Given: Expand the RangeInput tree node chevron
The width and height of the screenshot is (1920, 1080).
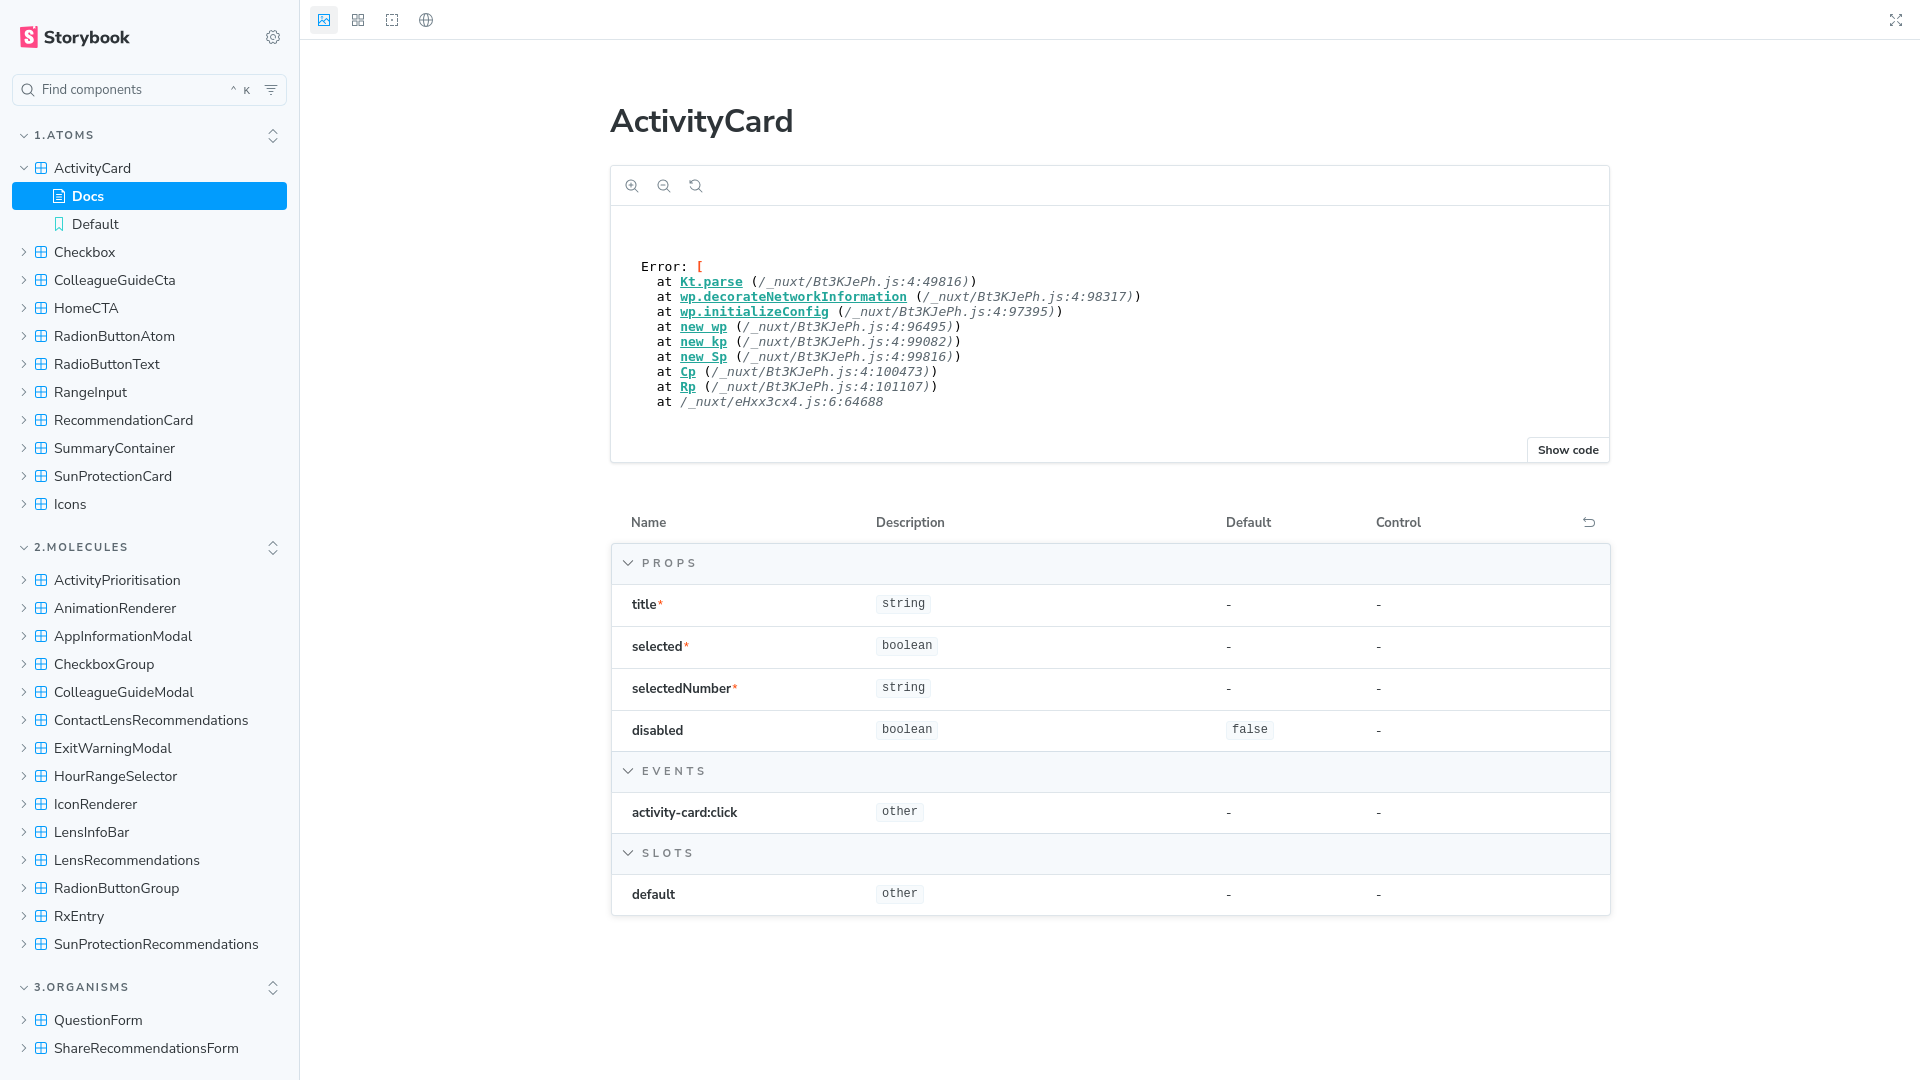Looking at the screenshot, I should [24, 392].
